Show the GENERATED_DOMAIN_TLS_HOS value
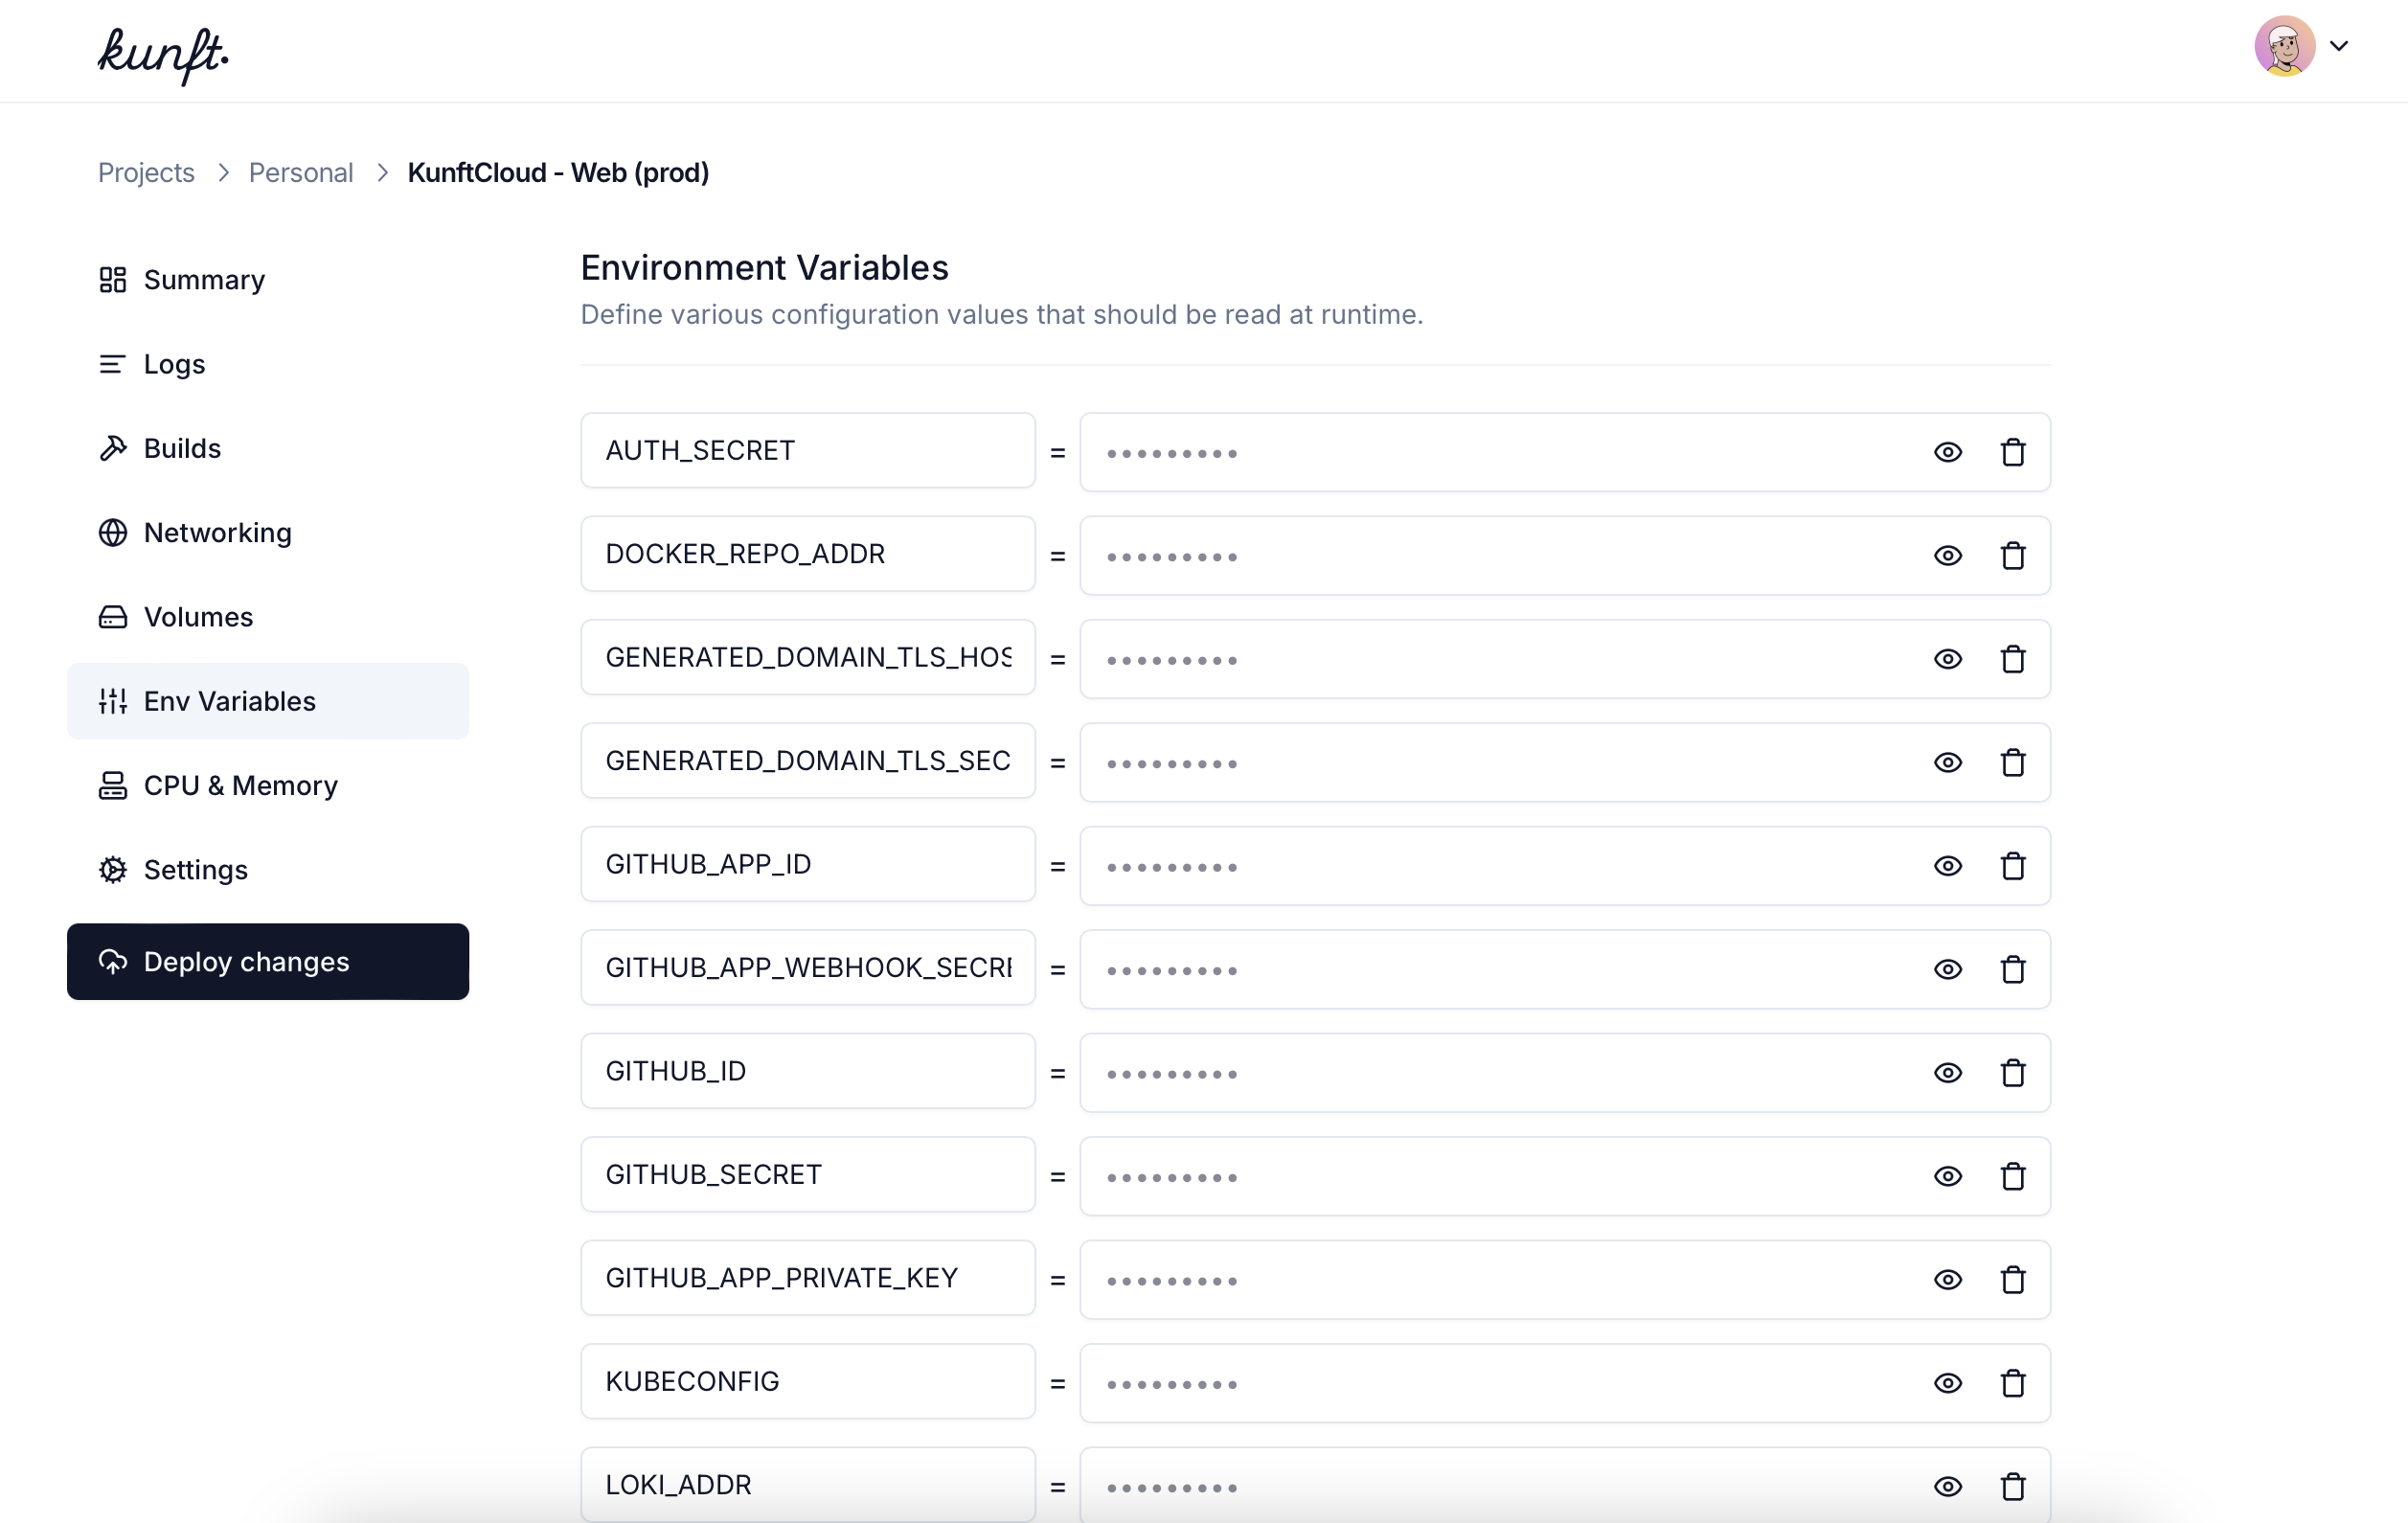 [x=1947, y=659]
